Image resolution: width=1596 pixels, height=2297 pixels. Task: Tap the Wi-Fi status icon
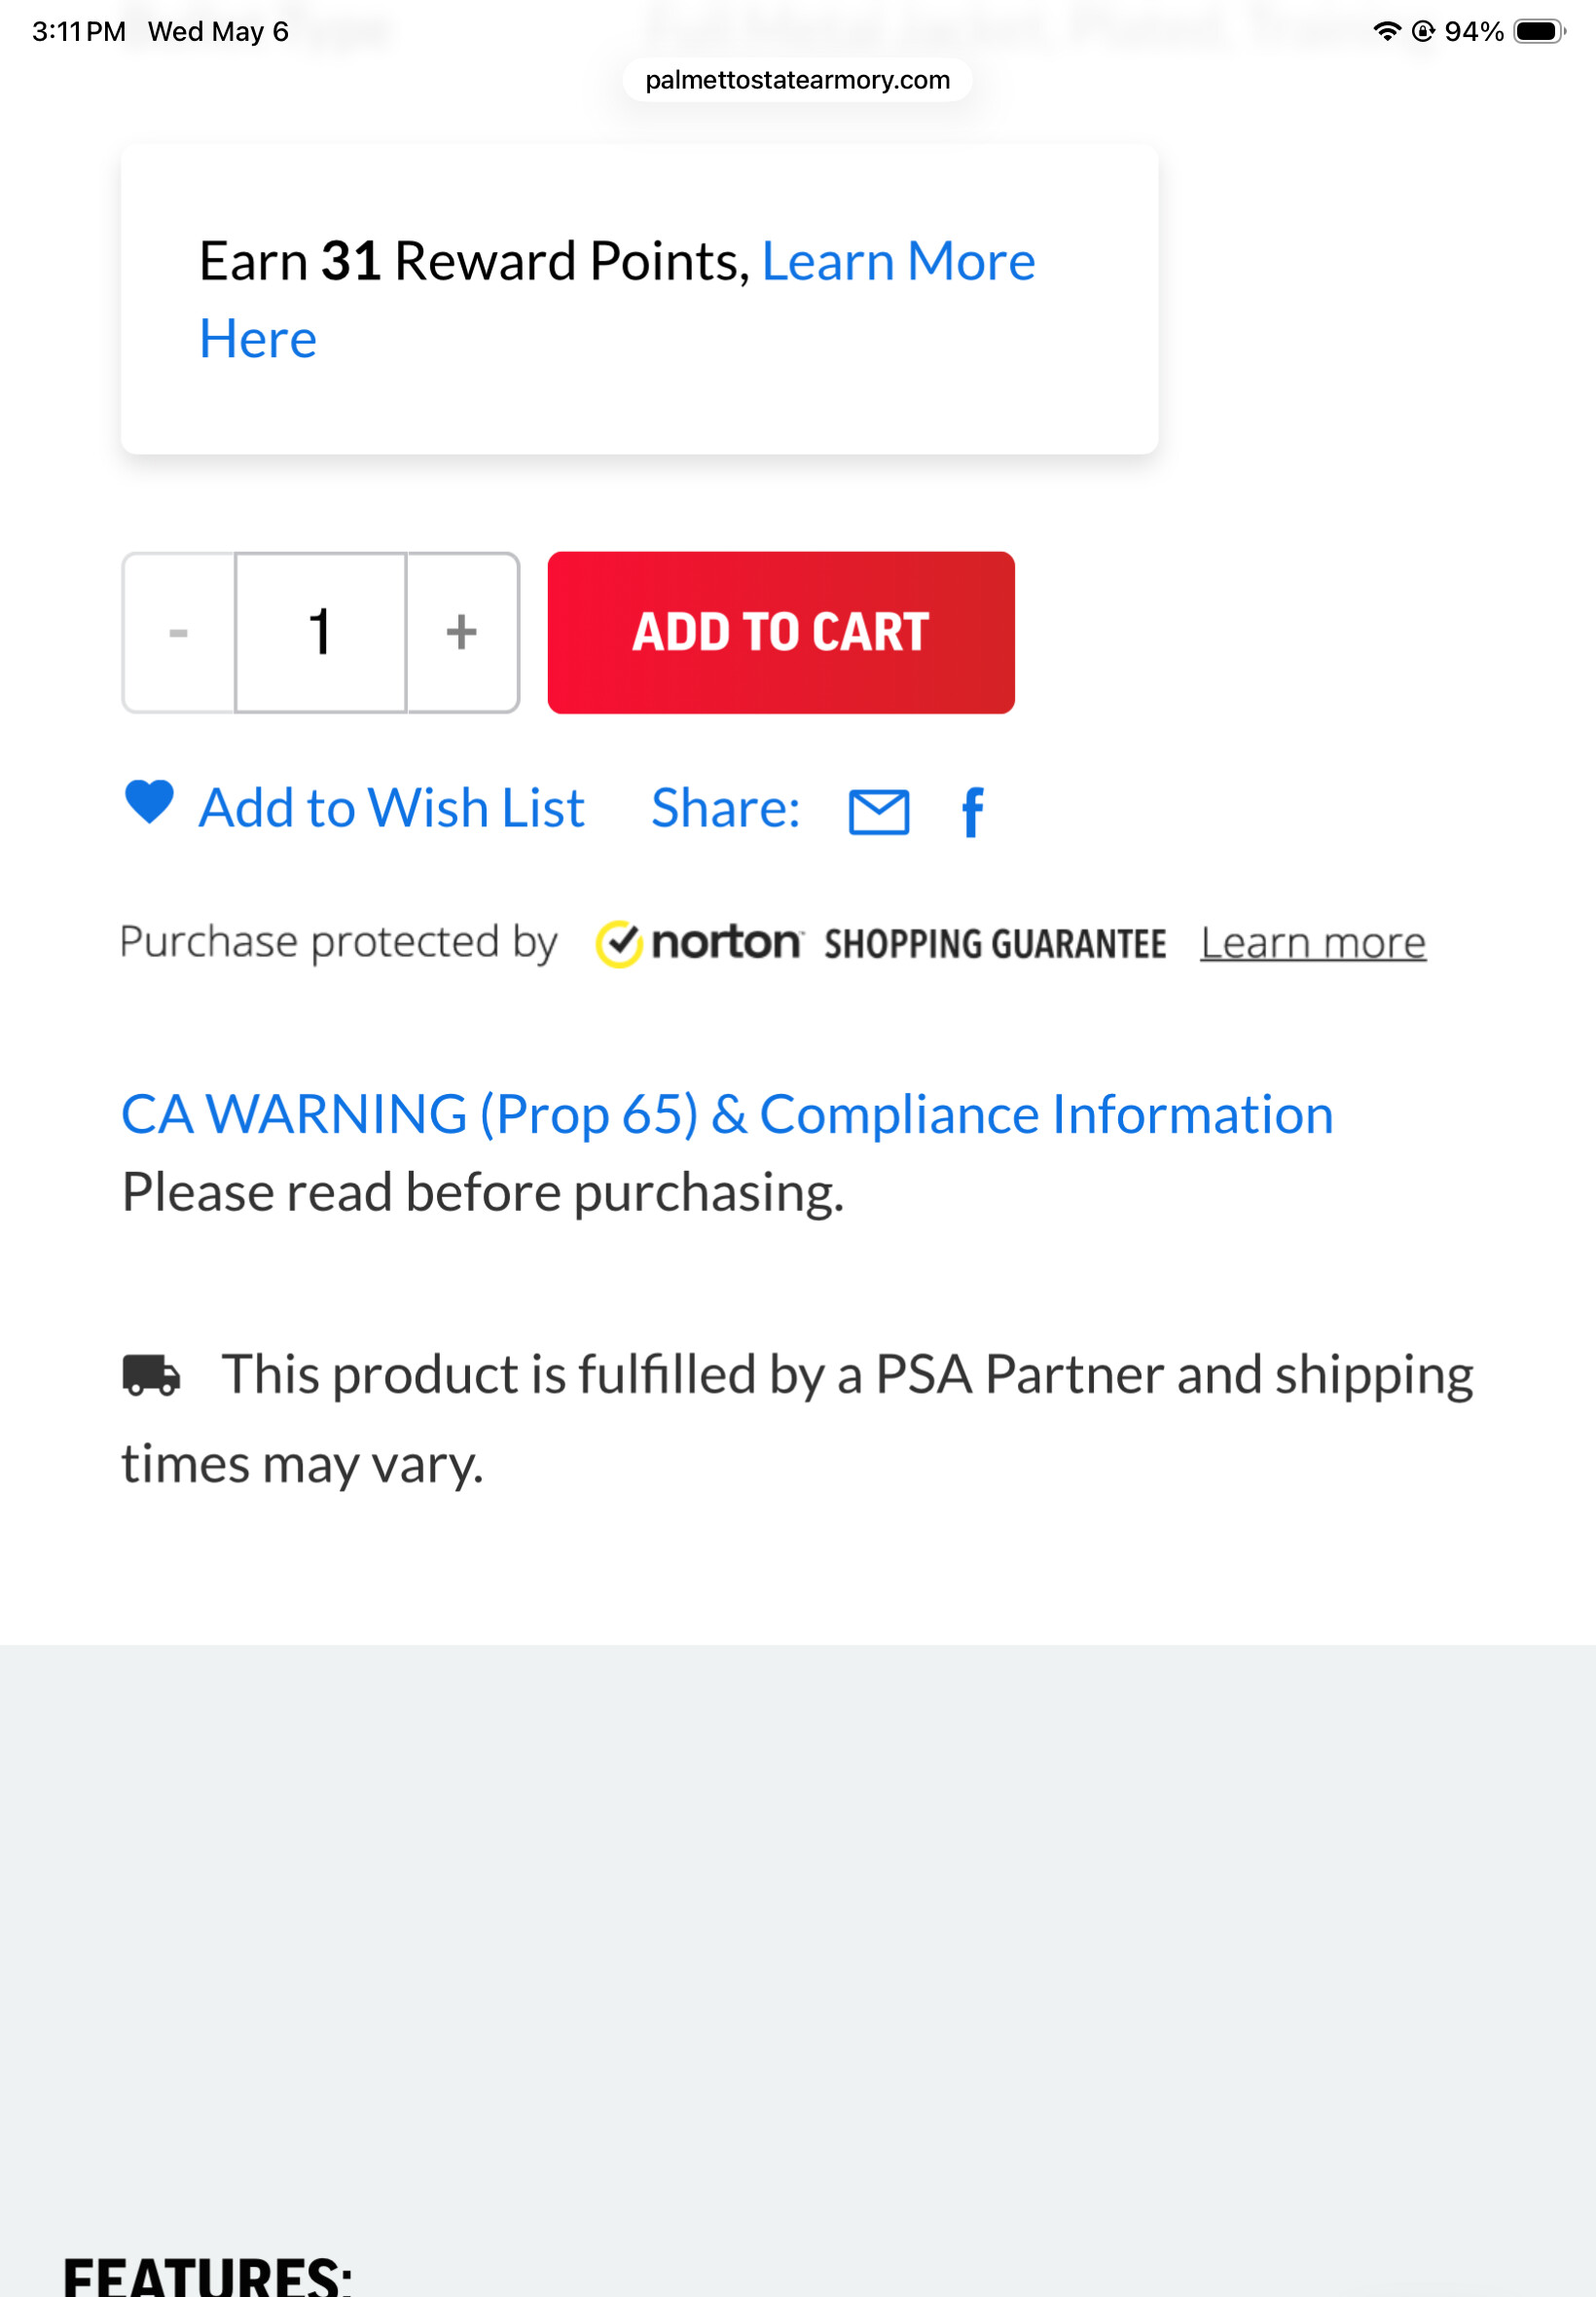click(1386, 31)
